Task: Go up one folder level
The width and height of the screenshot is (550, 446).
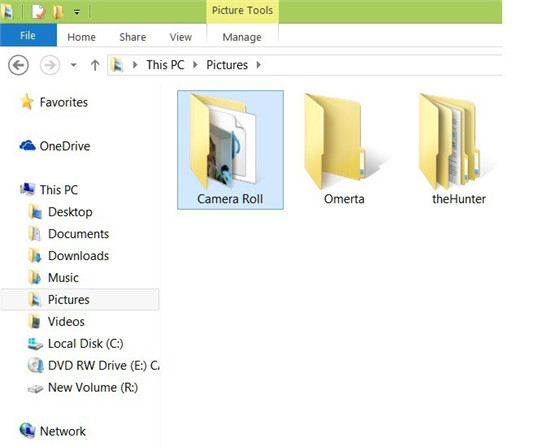Action: [95, 65]
